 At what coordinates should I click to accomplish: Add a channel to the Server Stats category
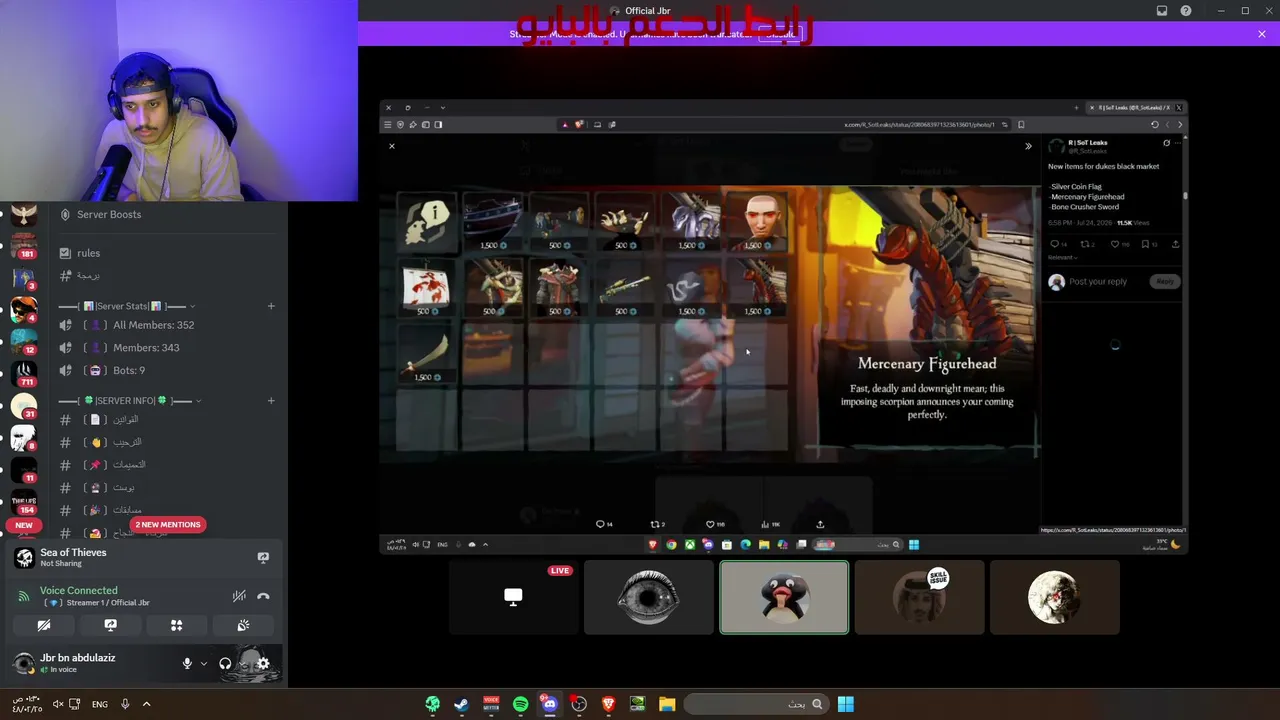click(271, 306)
